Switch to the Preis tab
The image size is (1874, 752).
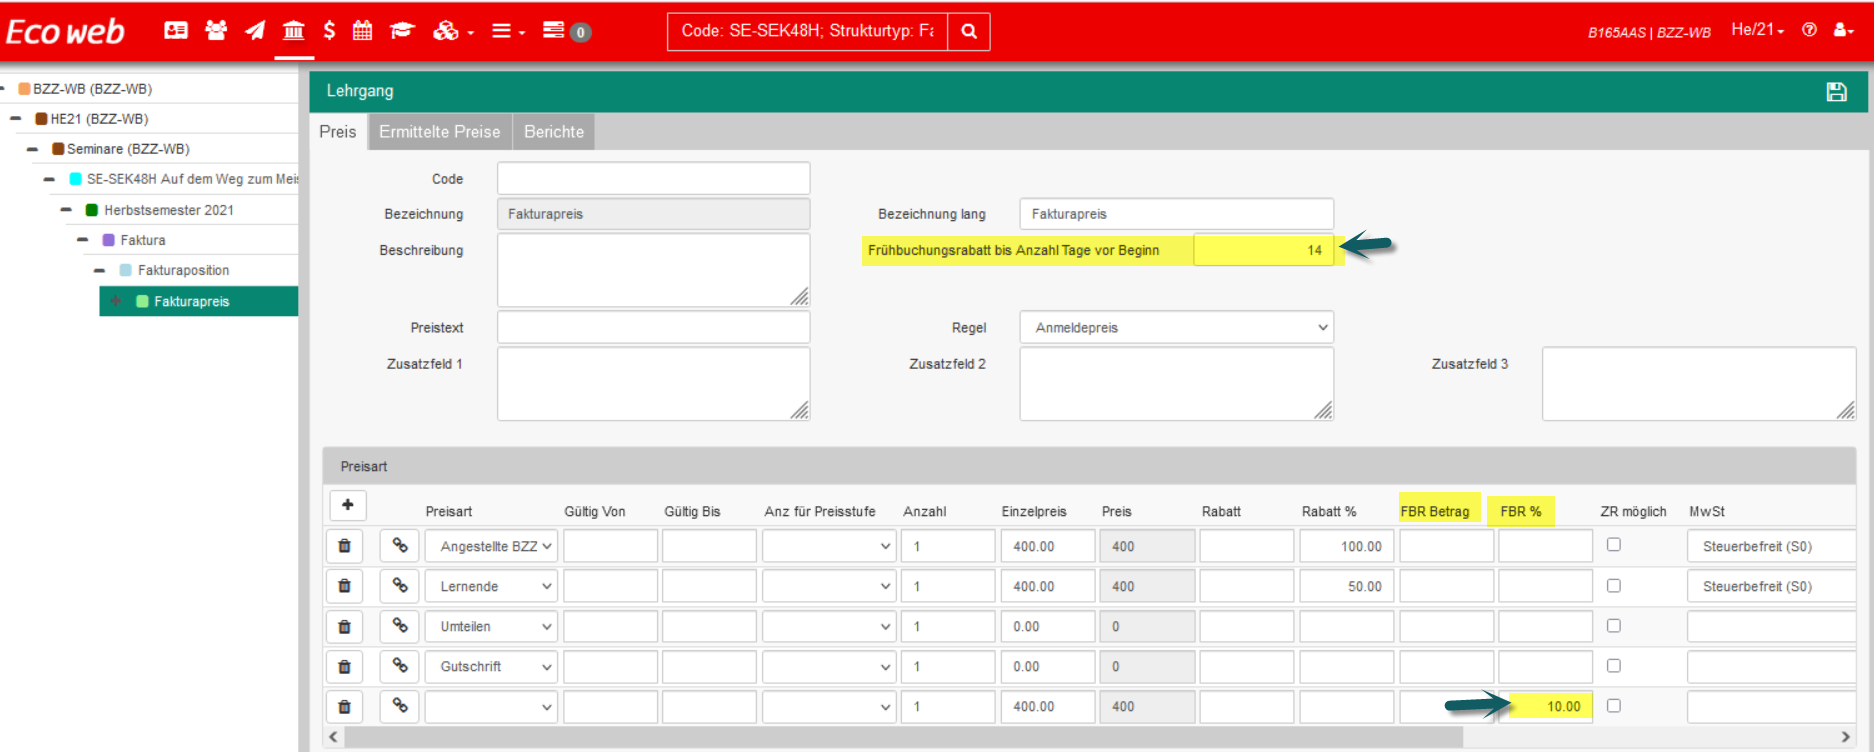pyautogui.click(x=338, y=132)
